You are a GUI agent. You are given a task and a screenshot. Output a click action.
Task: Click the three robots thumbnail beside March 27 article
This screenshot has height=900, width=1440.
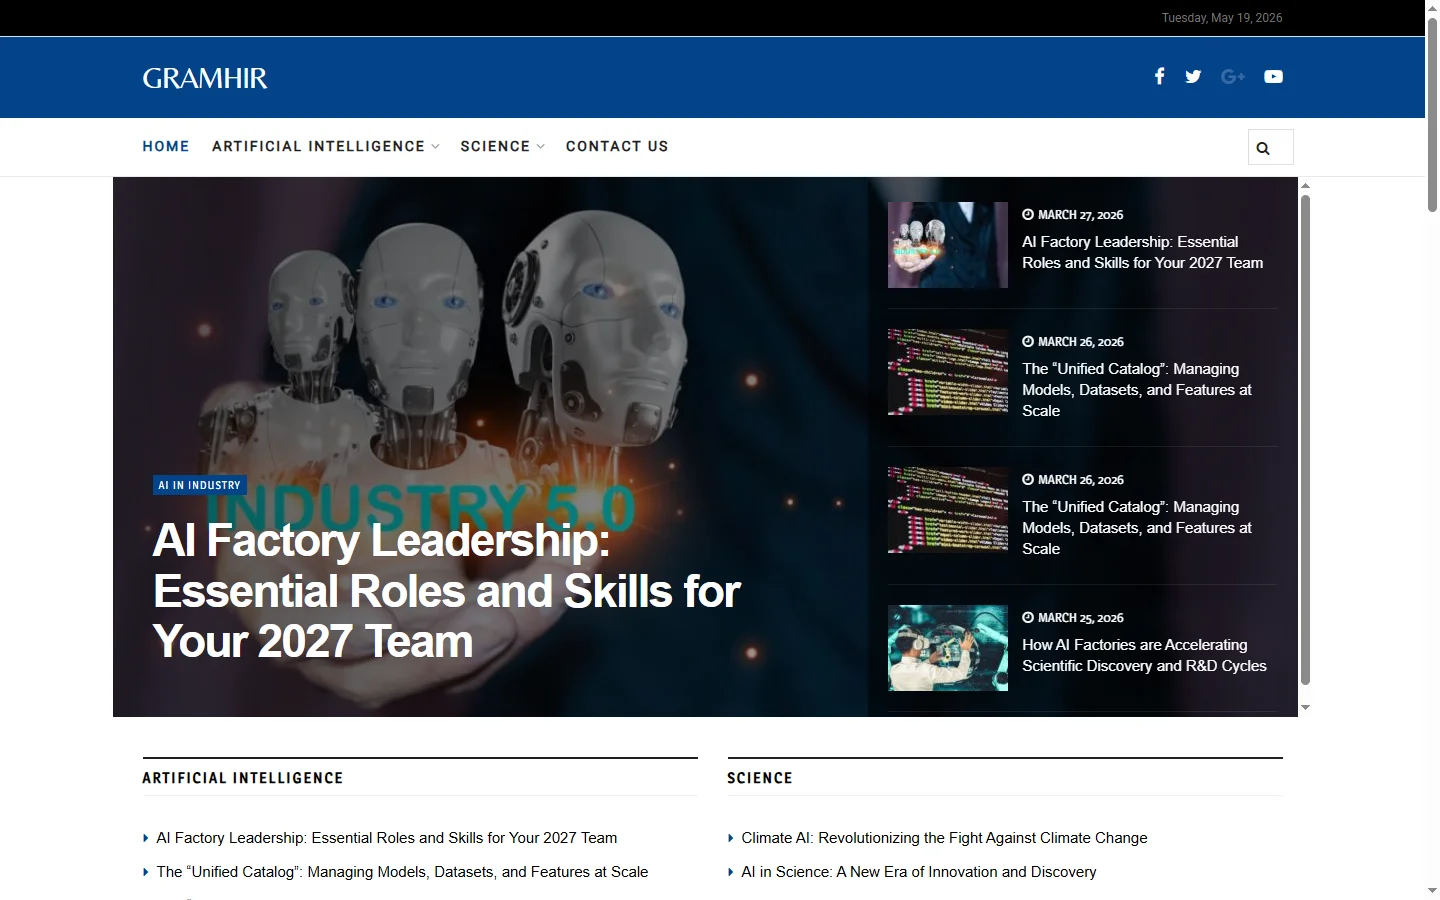point(948,245)
